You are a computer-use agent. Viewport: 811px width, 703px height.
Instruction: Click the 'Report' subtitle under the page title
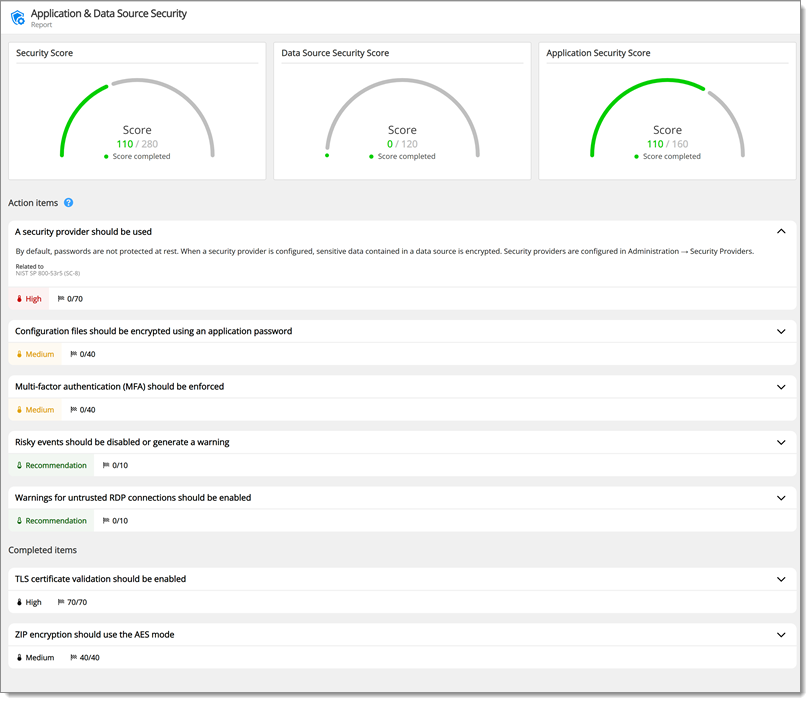(x=41, y=25)
